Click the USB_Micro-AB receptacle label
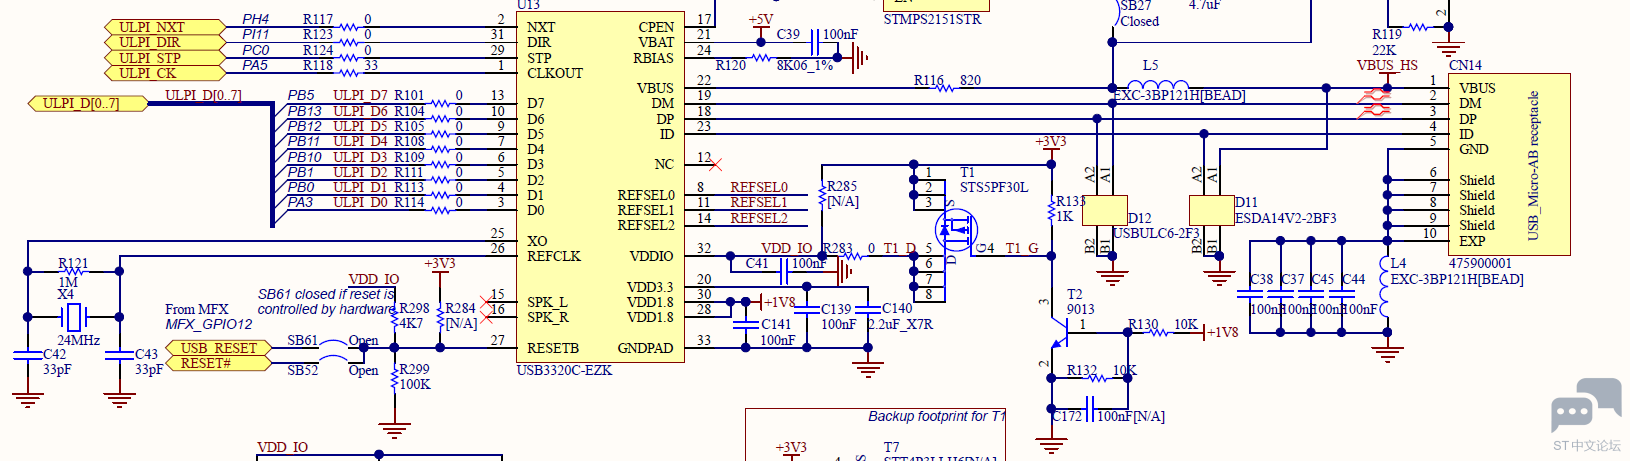The width and height of the screenshot is (1630, 461). (1532, 165)
